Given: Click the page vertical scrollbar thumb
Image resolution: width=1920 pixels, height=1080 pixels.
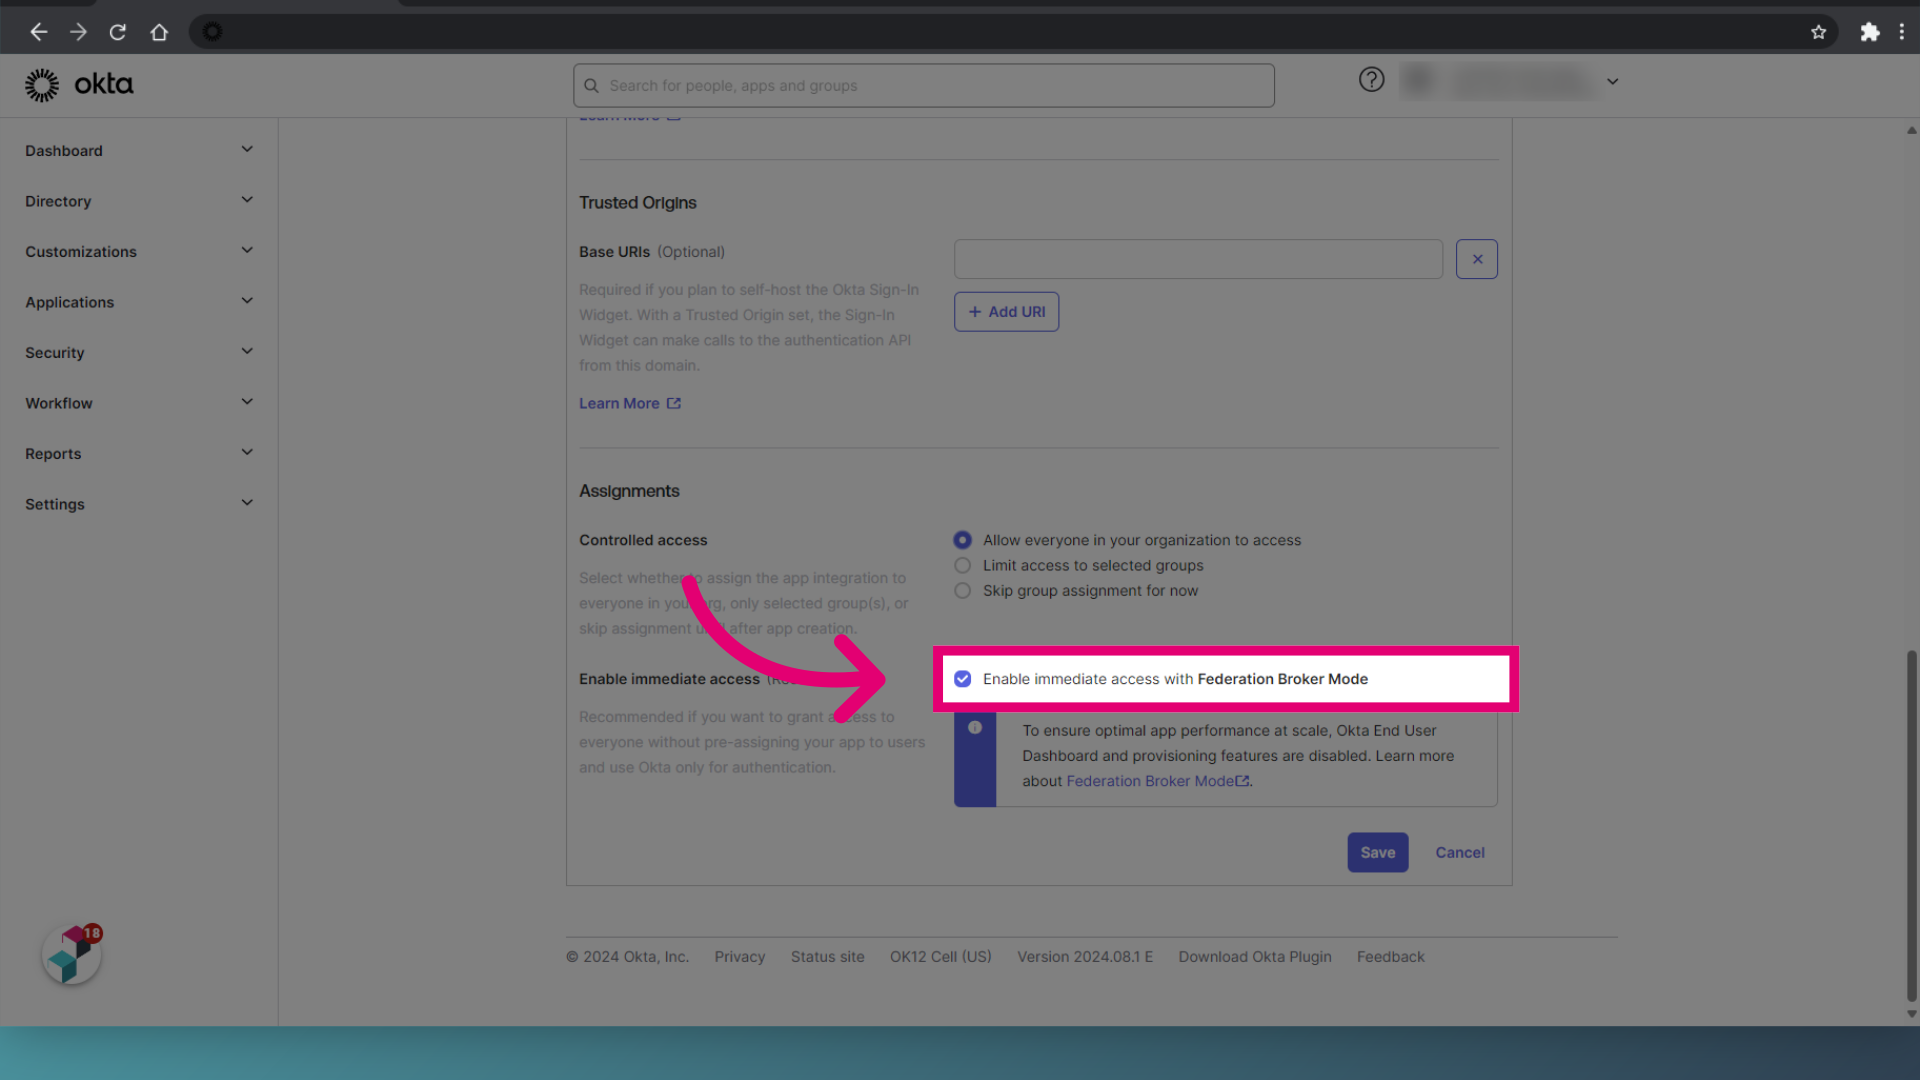Looking at the screenshot, I should tap(1911, 825).
